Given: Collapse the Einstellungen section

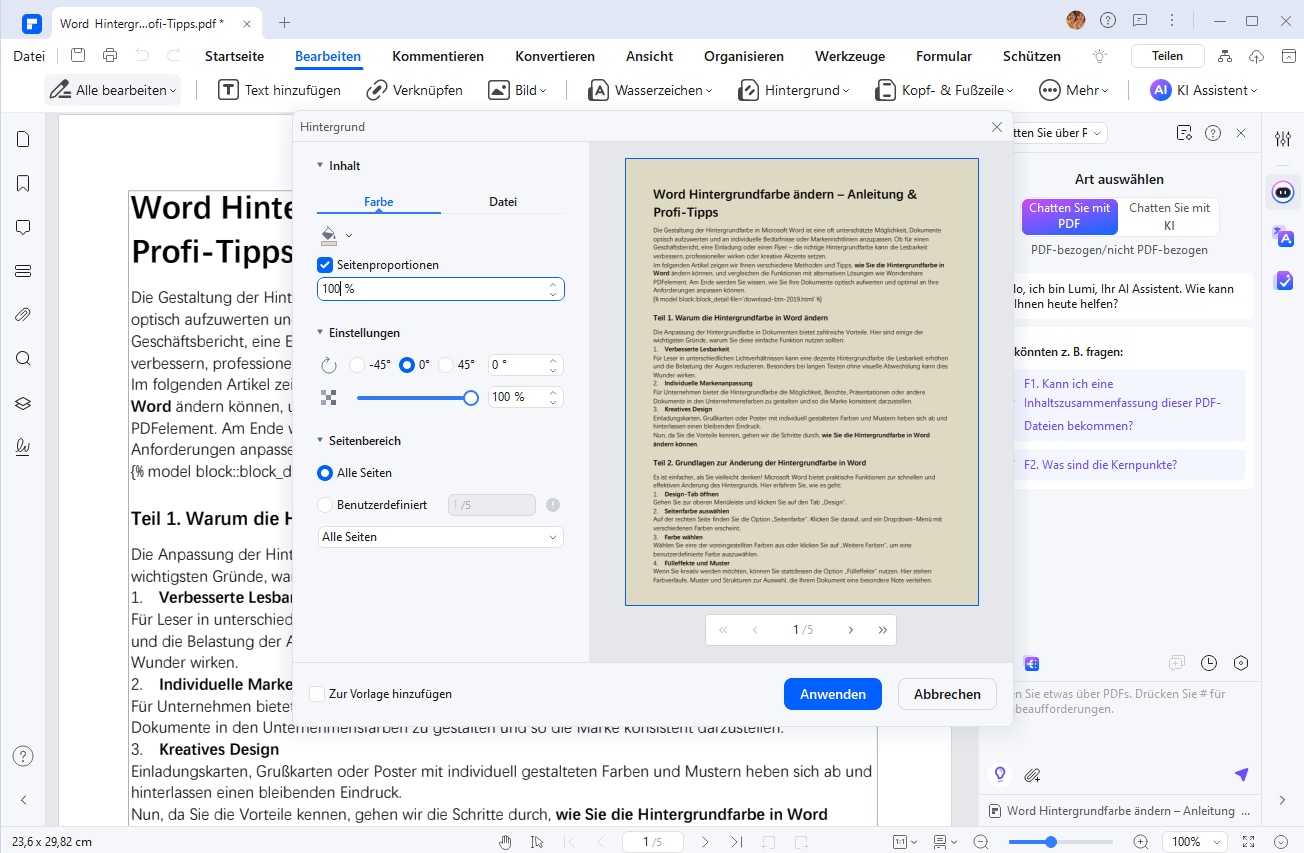Looking at the screenshot, I should [x=320, y=333].
